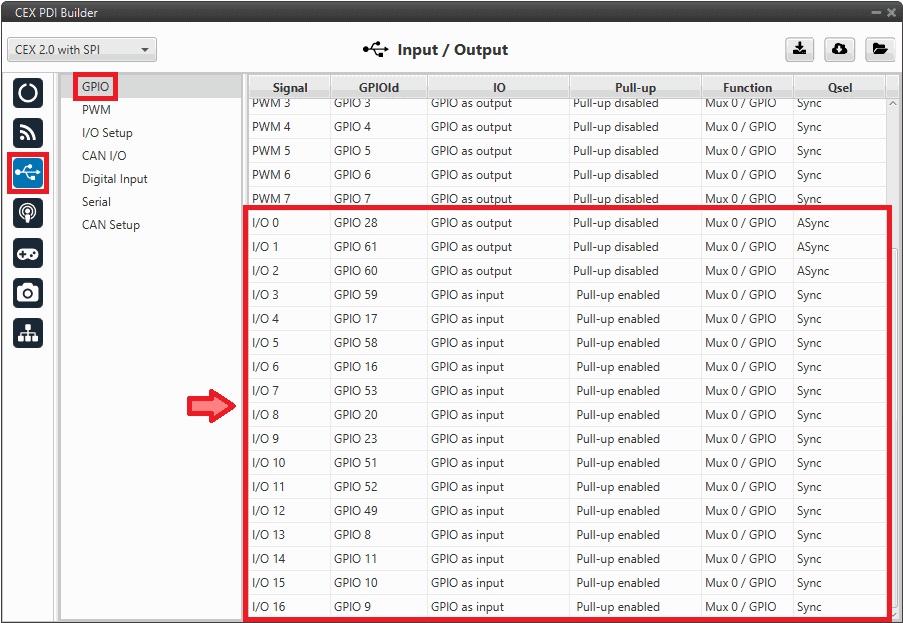903x623 pixels.
Task: Click the Function column header
Action: coord(747,87)
